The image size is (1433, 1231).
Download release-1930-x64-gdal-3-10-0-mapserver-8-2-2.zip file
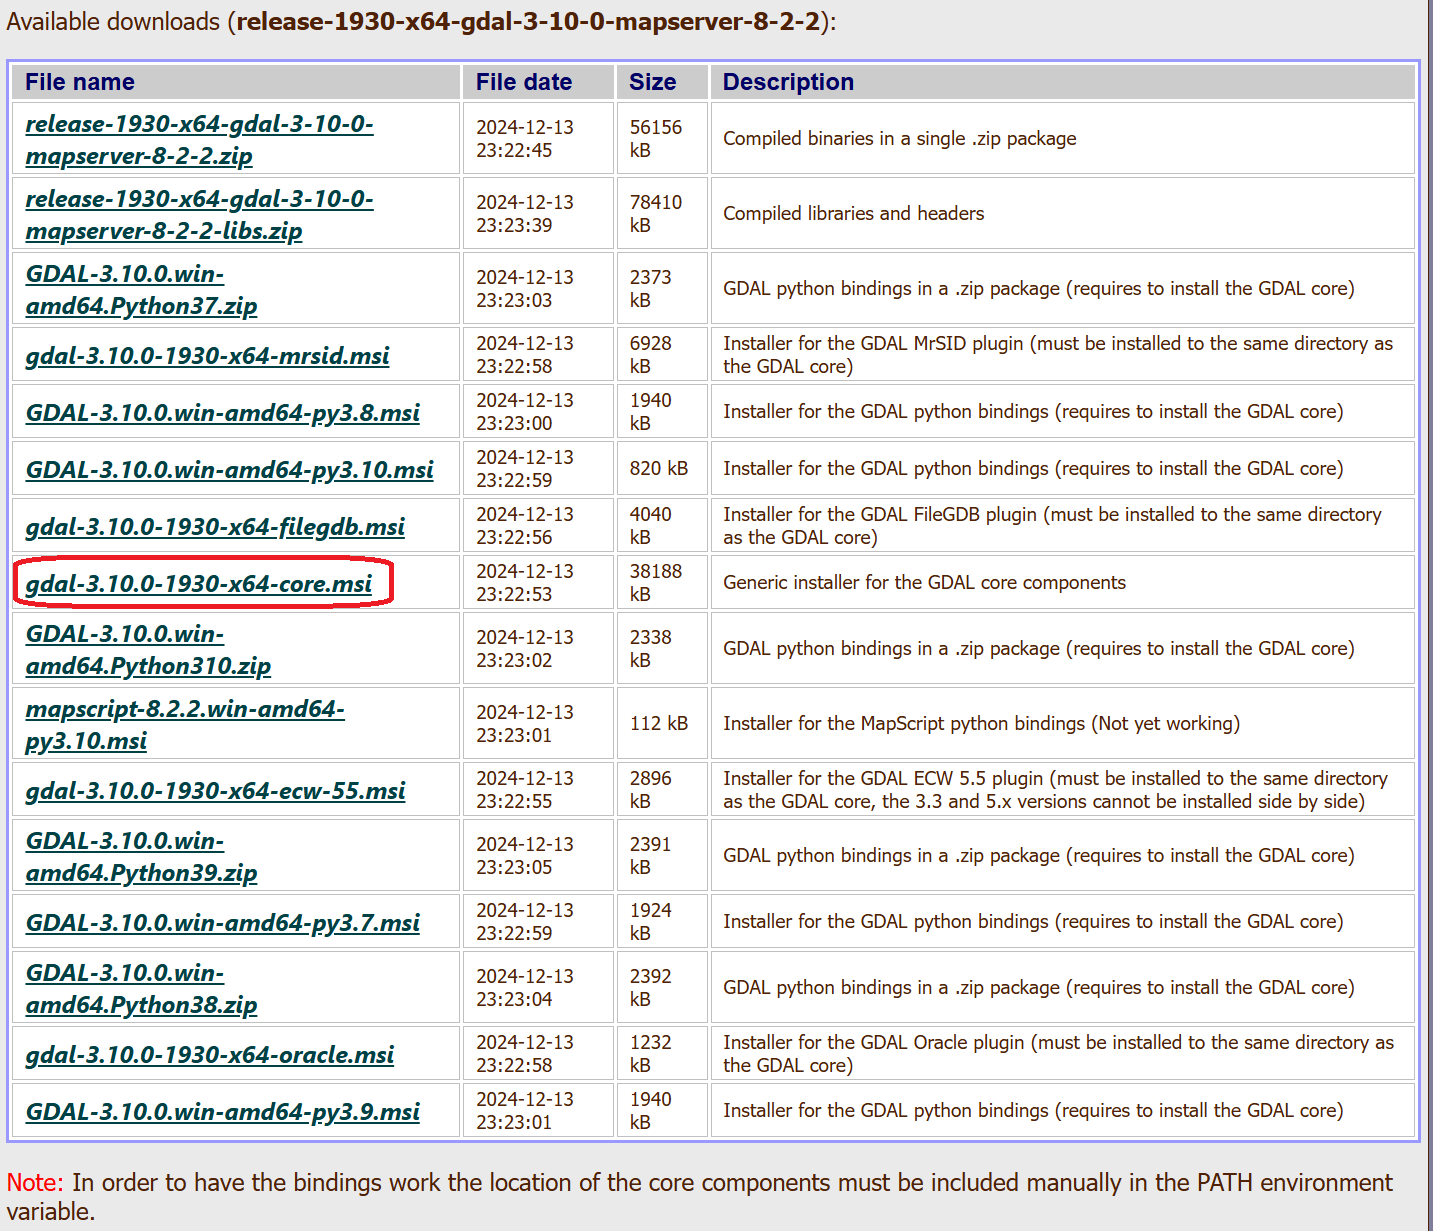click(x=199, y=125)
